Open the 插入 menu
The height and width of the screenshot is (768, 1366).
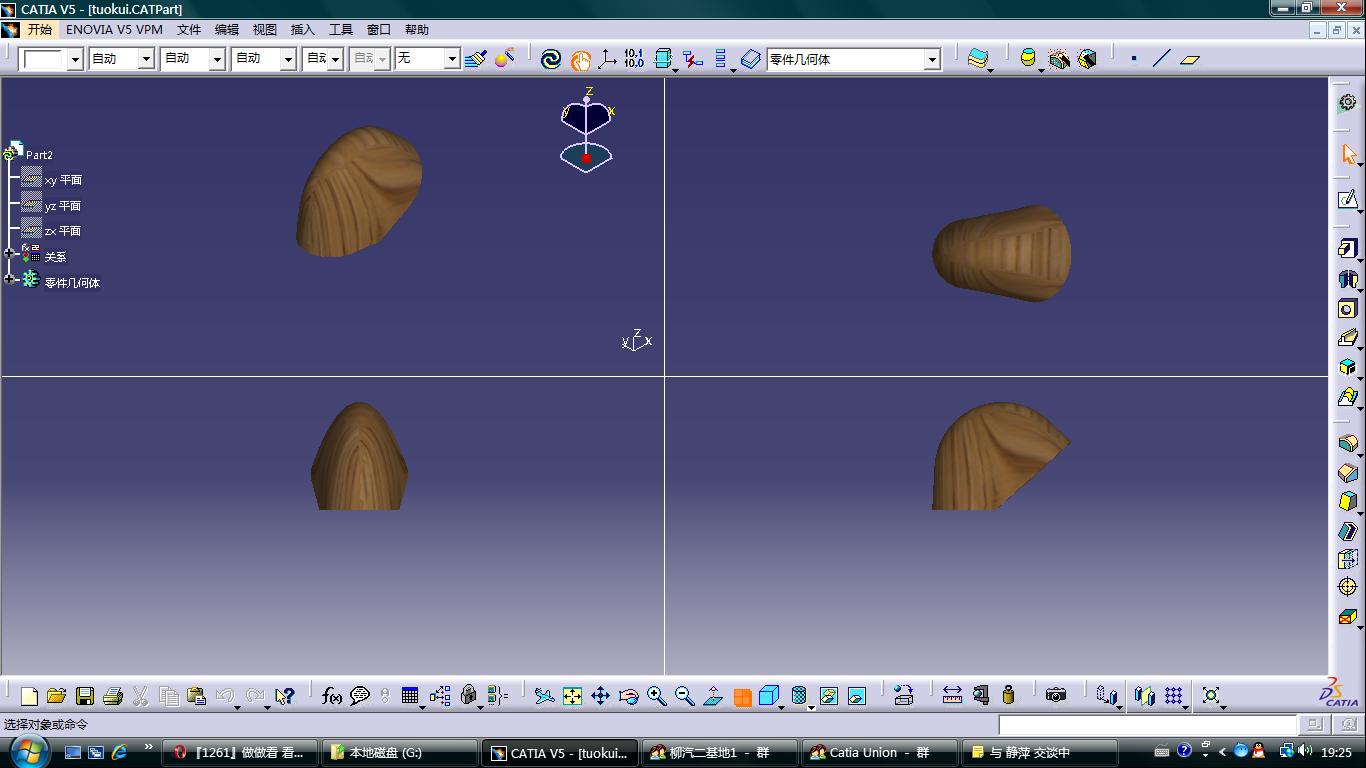[302, 30]
